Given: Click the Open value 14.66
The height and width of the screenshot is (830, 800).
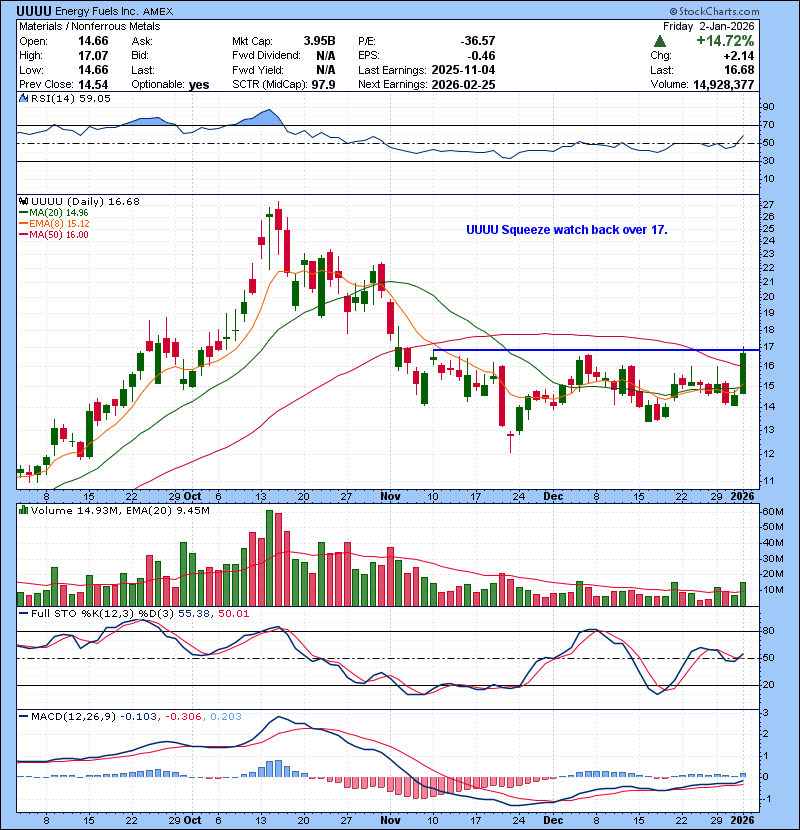Looking at the screenshot, I should coord(93,41).
